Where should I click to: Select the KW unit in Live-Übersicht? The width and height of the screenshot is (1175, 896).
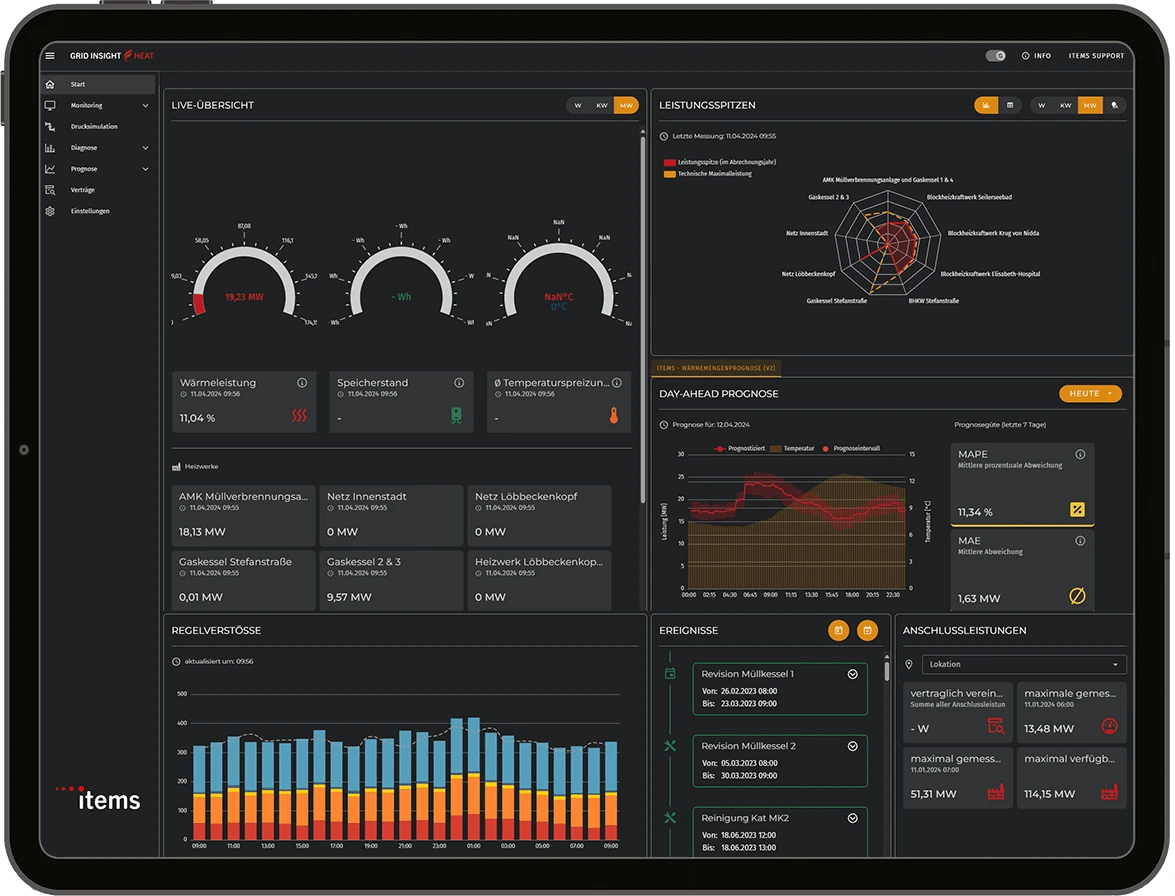pyautogui.click(x=602, y=106)
